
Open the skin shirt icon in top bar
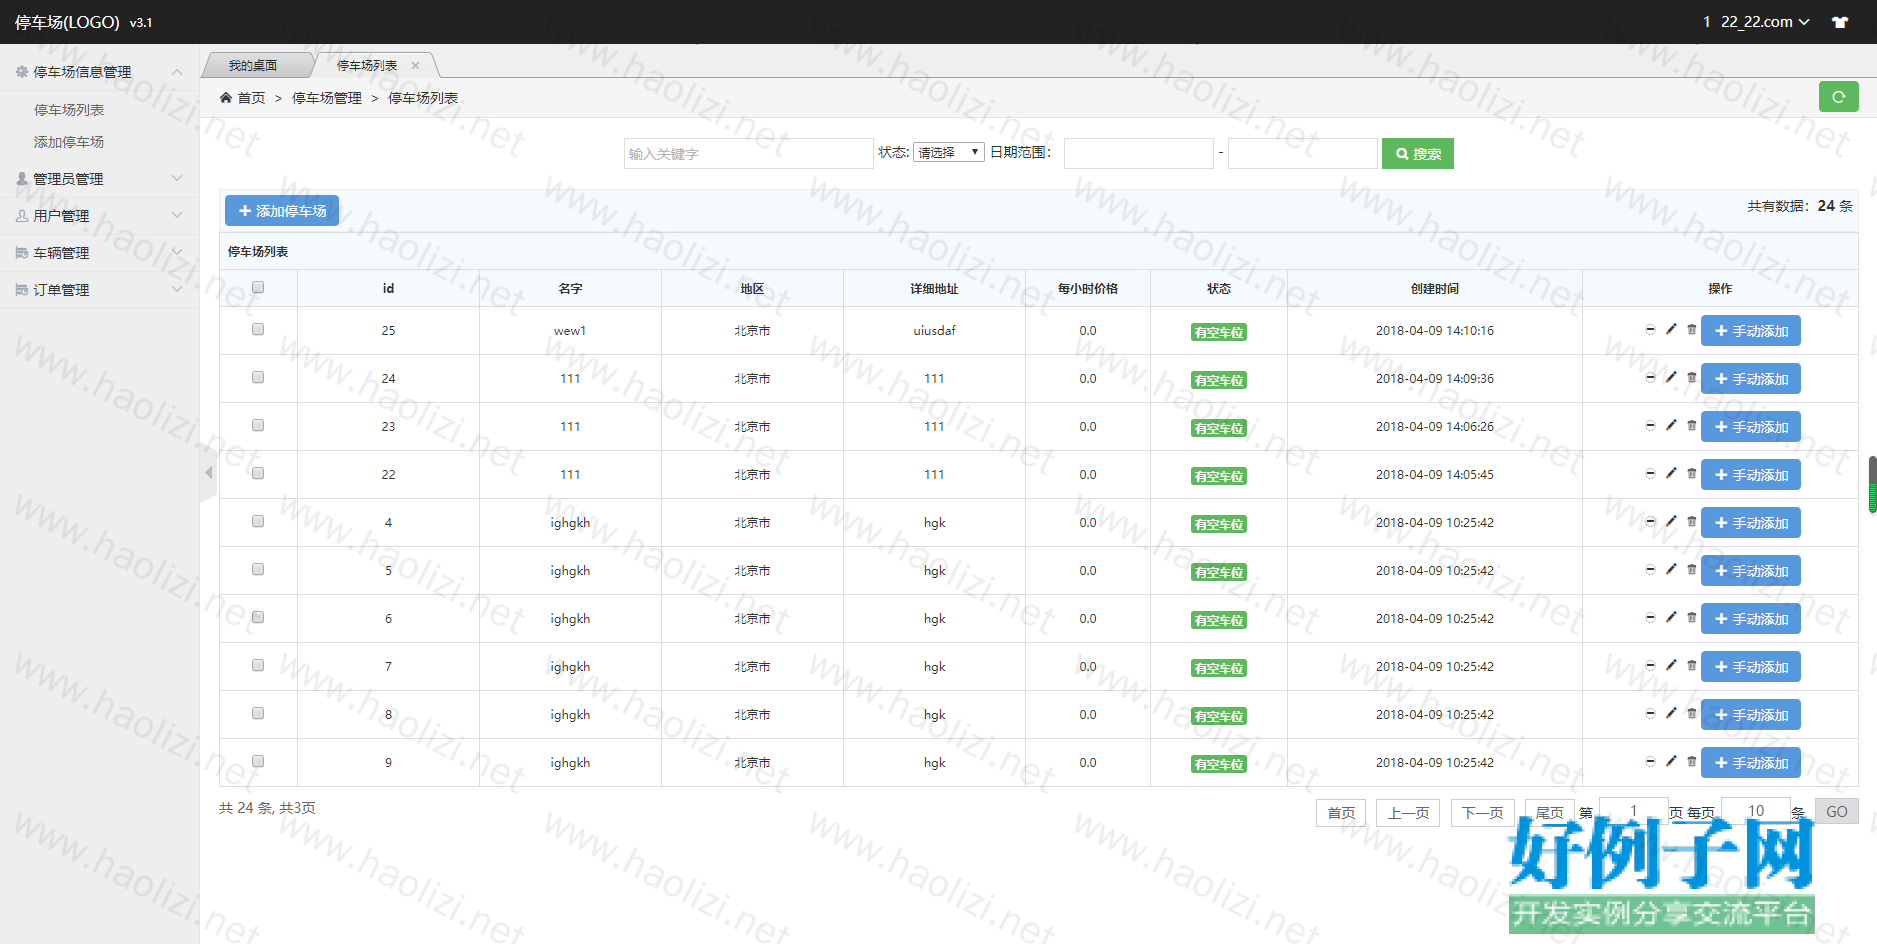pos(1840,22)
